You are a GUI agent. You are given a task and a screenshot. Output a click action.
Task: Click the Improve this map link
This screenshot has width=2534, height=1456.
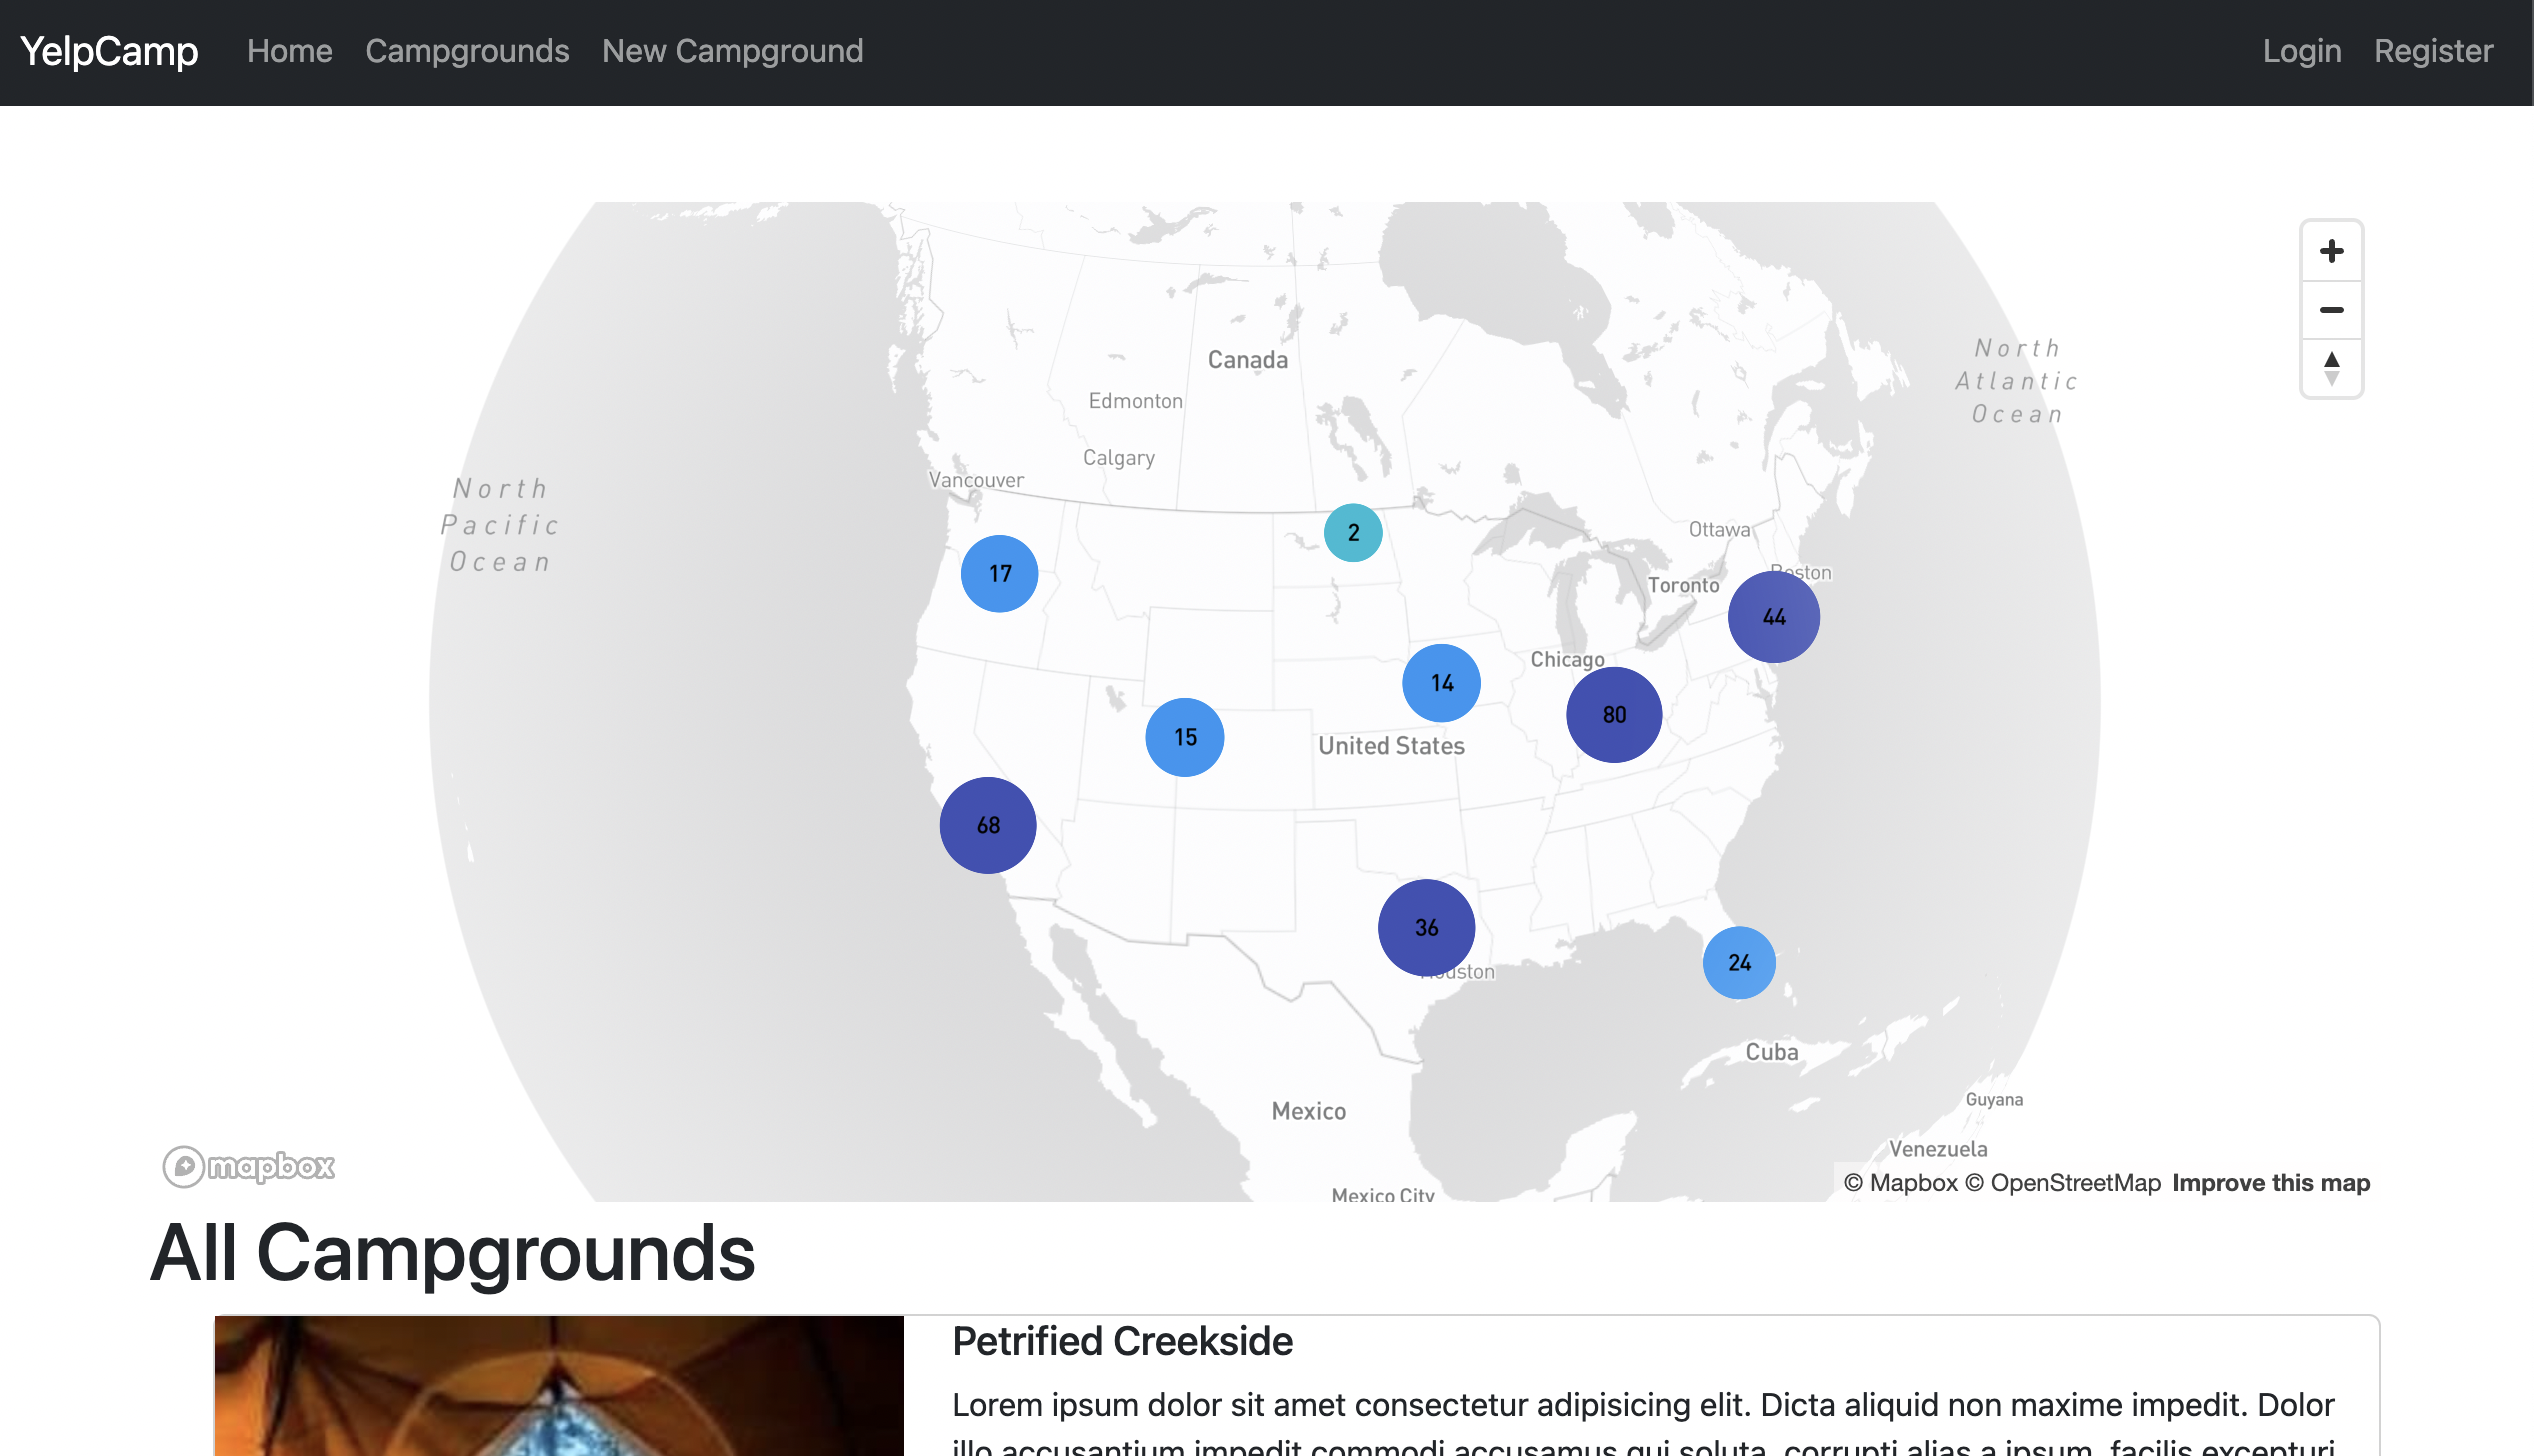2271,1183
